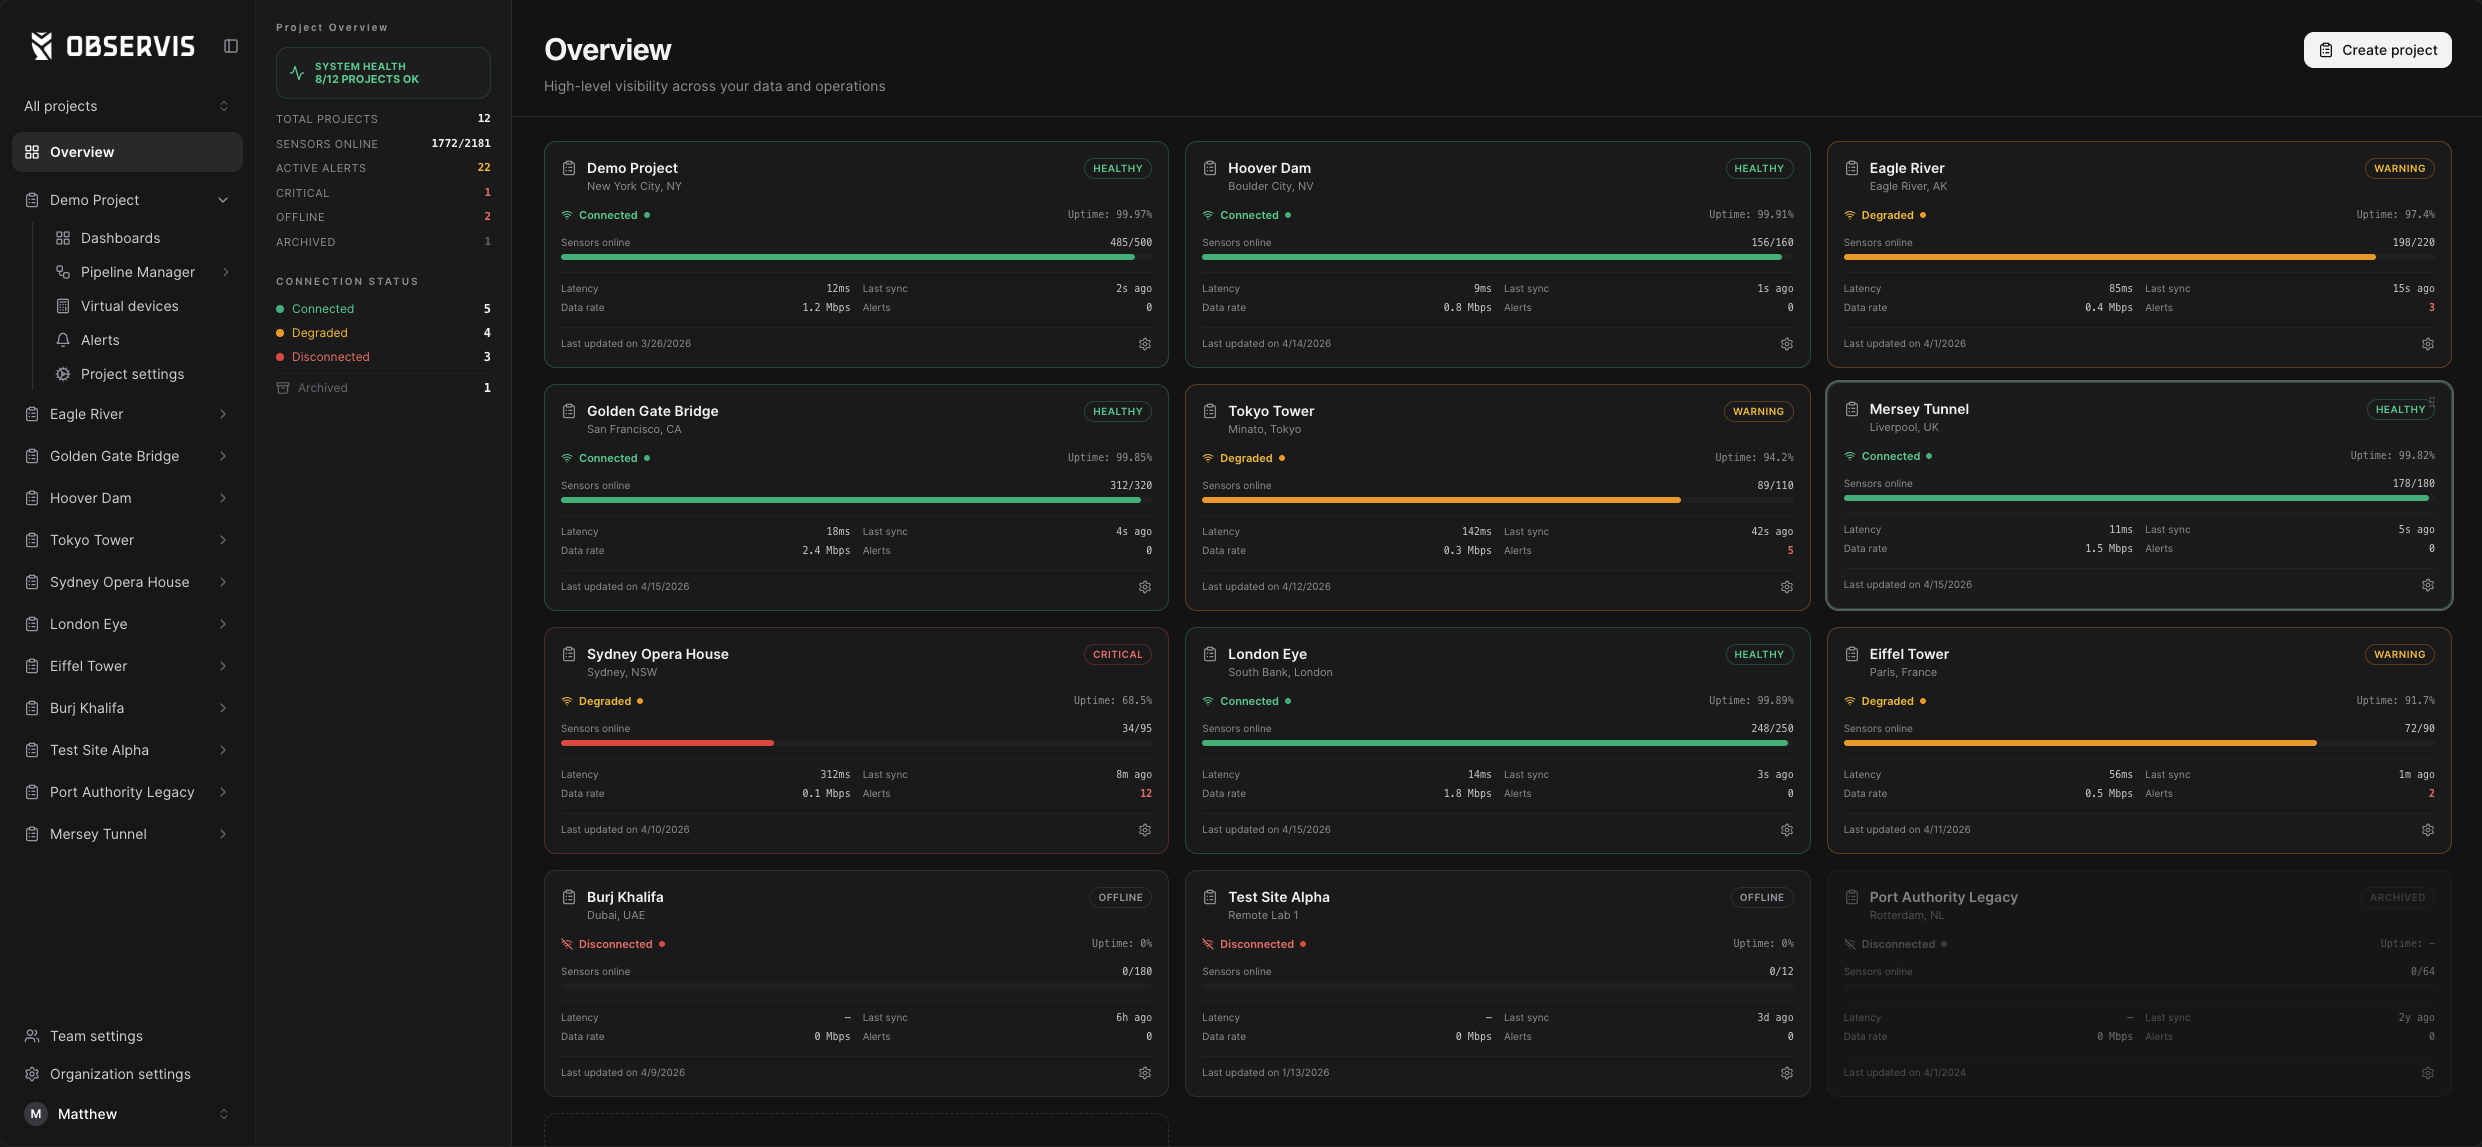
Task: Open the Matthew user account menu
Action: [x=127, y=1114]
